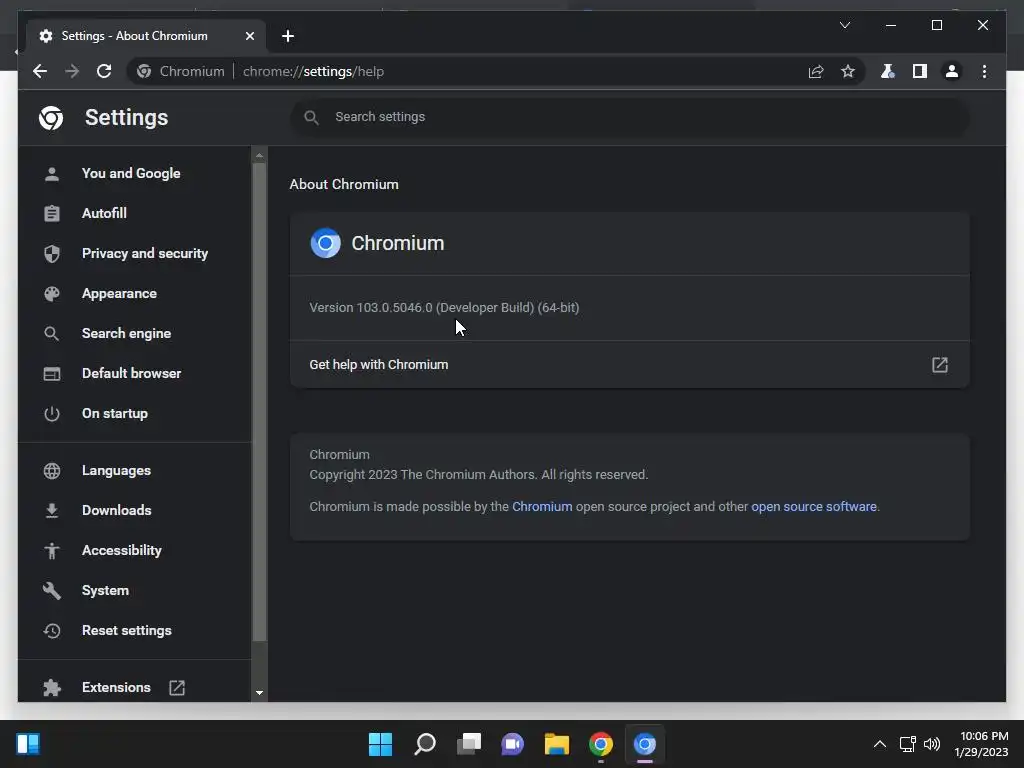Click the share this page icon
1024x768 pixels.
(x=816, y=71)
